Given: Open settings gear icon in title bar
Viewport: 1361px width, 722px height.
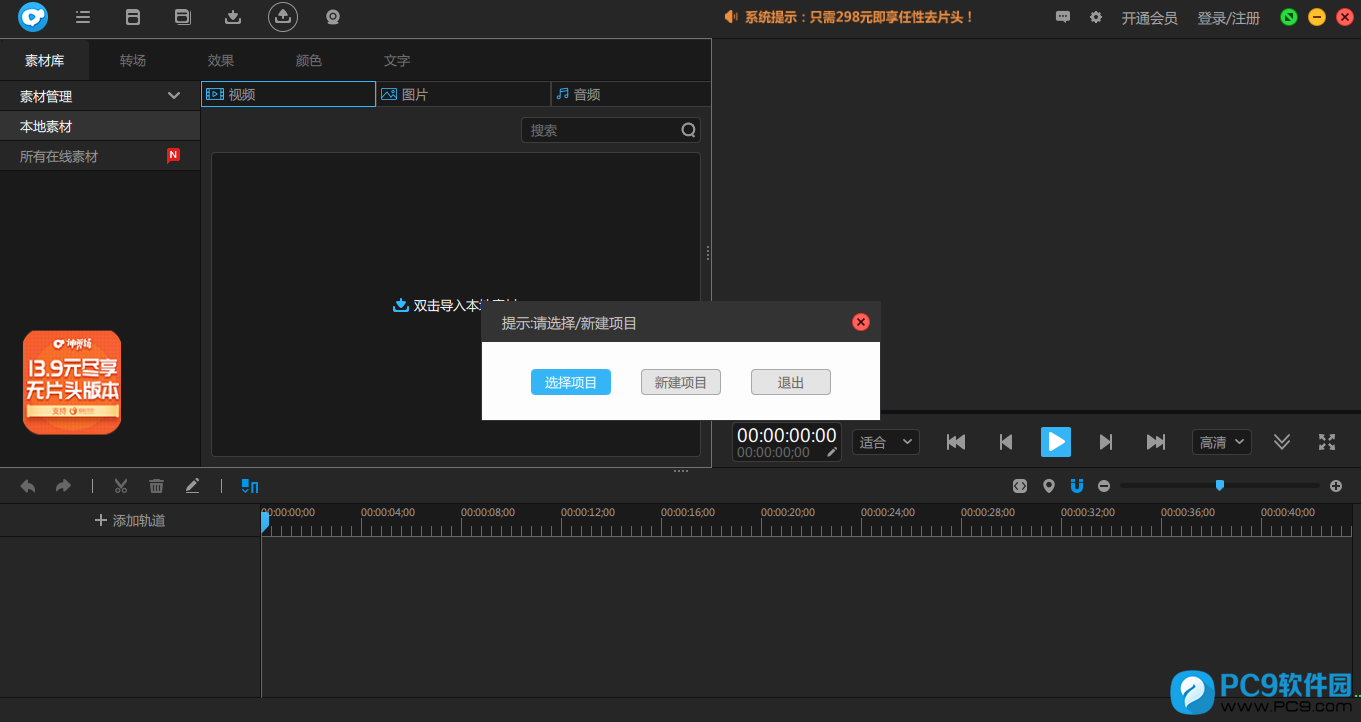Looking at the screenshot, I should [x=1096, y=17].
